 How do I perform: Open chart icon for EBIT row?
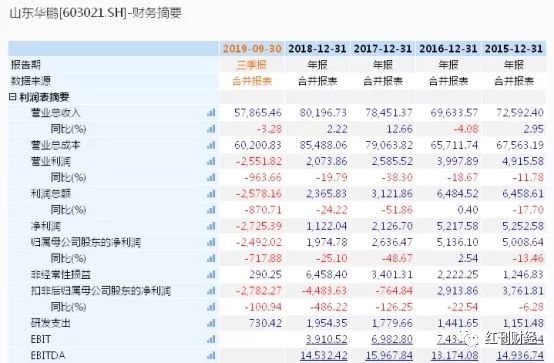[x=211, y=339]
